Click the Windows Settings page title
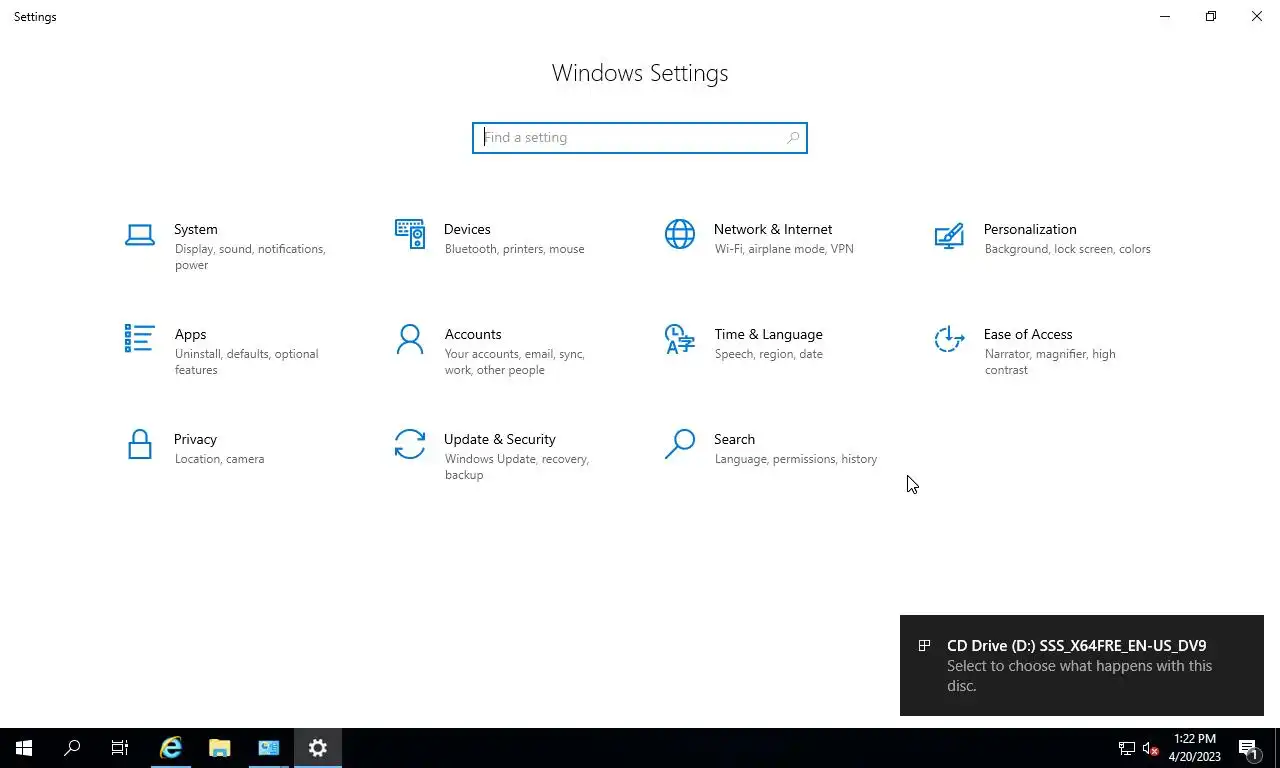The width and height of the screenshot is (1280, 768). point(640,73)
